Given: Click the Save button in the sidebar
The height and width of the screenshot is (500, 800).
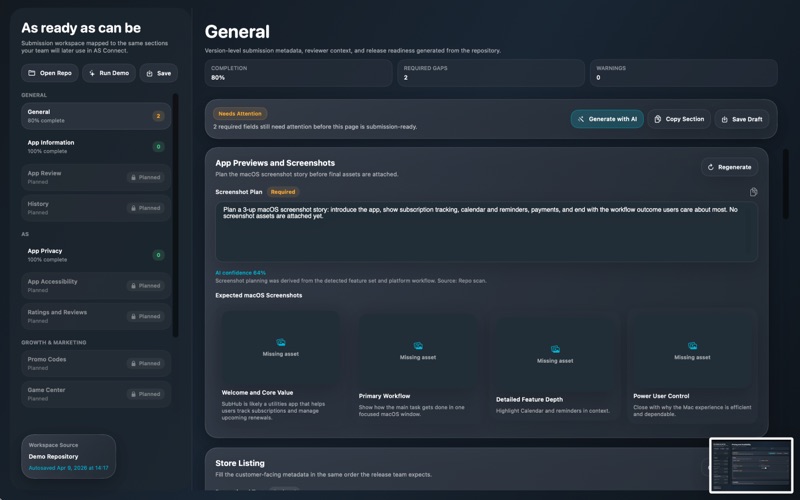Looking at the screenshot, I should [158, 73].
